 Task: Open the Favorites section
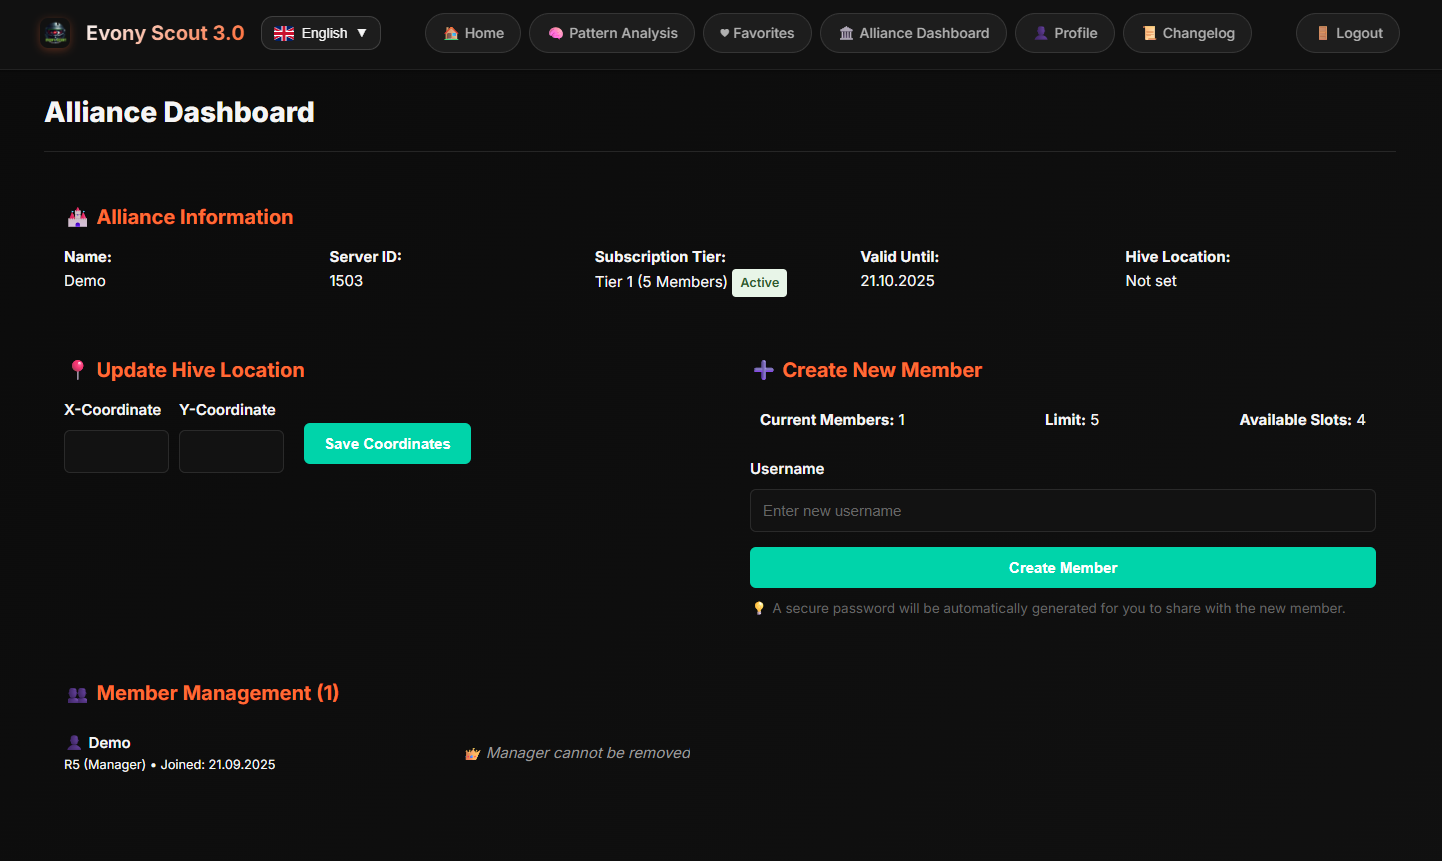[x=757, y=32]
